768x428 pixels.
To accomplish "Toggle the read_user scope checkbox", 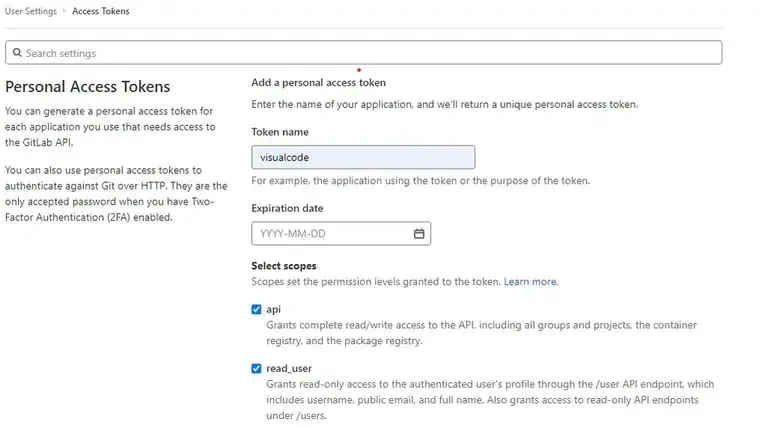I will click(257, 369).
